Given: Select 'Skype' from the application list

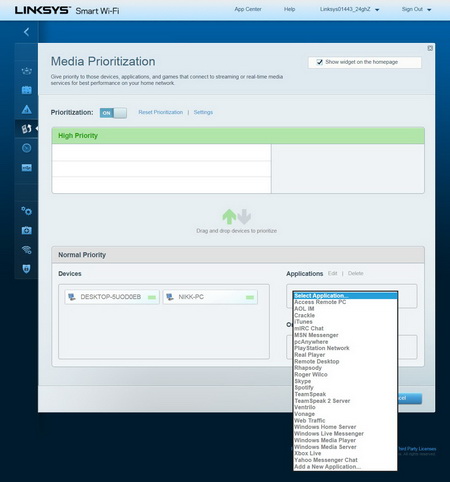Looking at the screenshot, I should coord(345,381).
